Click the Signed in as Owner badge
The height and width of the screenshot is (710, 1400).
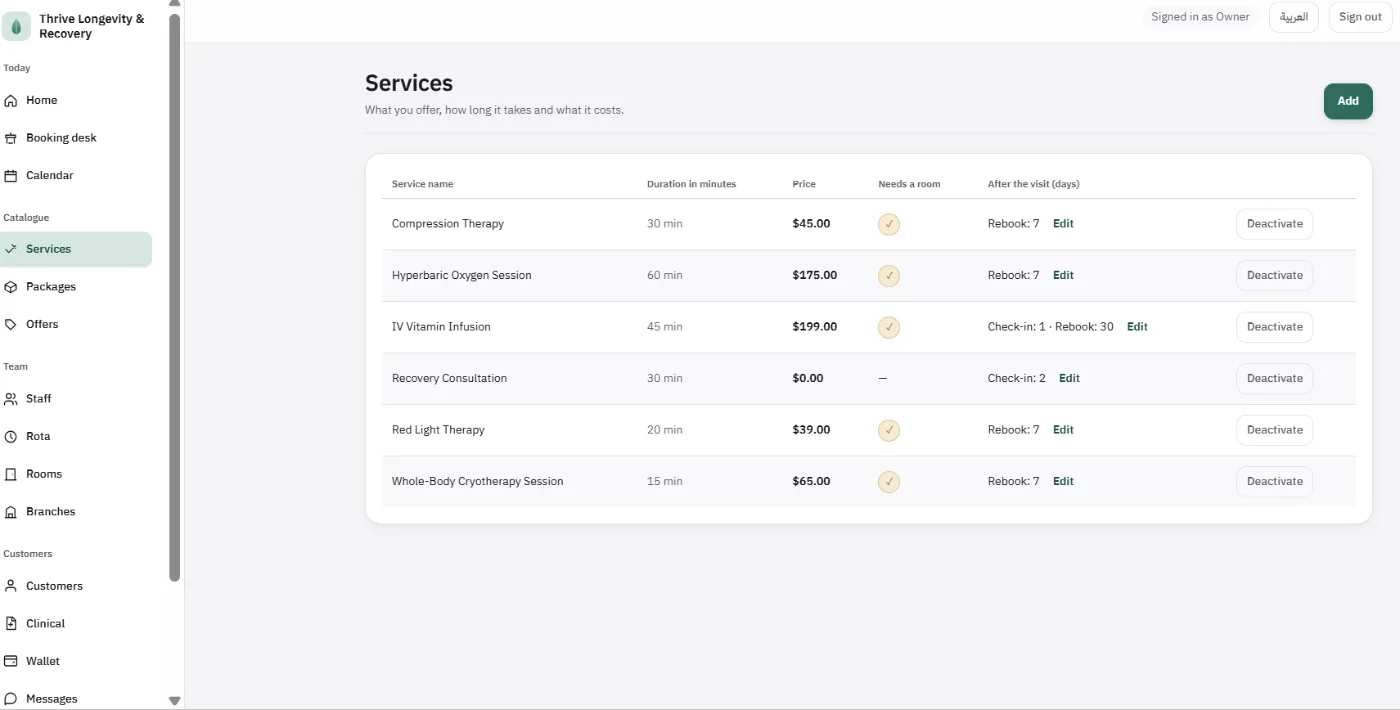click(1200, 17)
